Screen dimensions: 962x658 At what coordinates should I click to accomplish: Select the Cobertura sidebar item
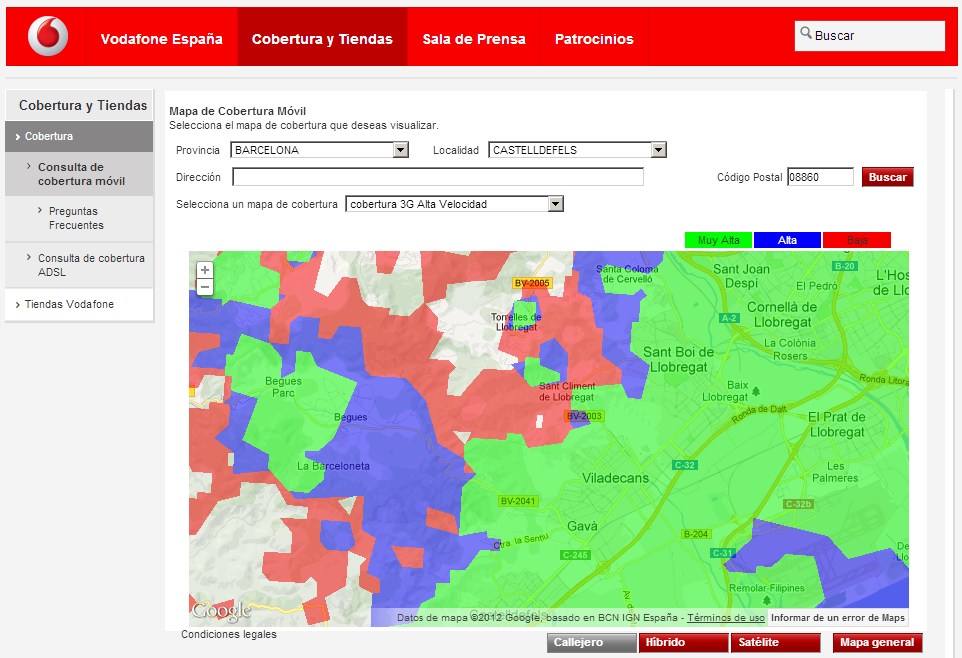pos(79,136)
